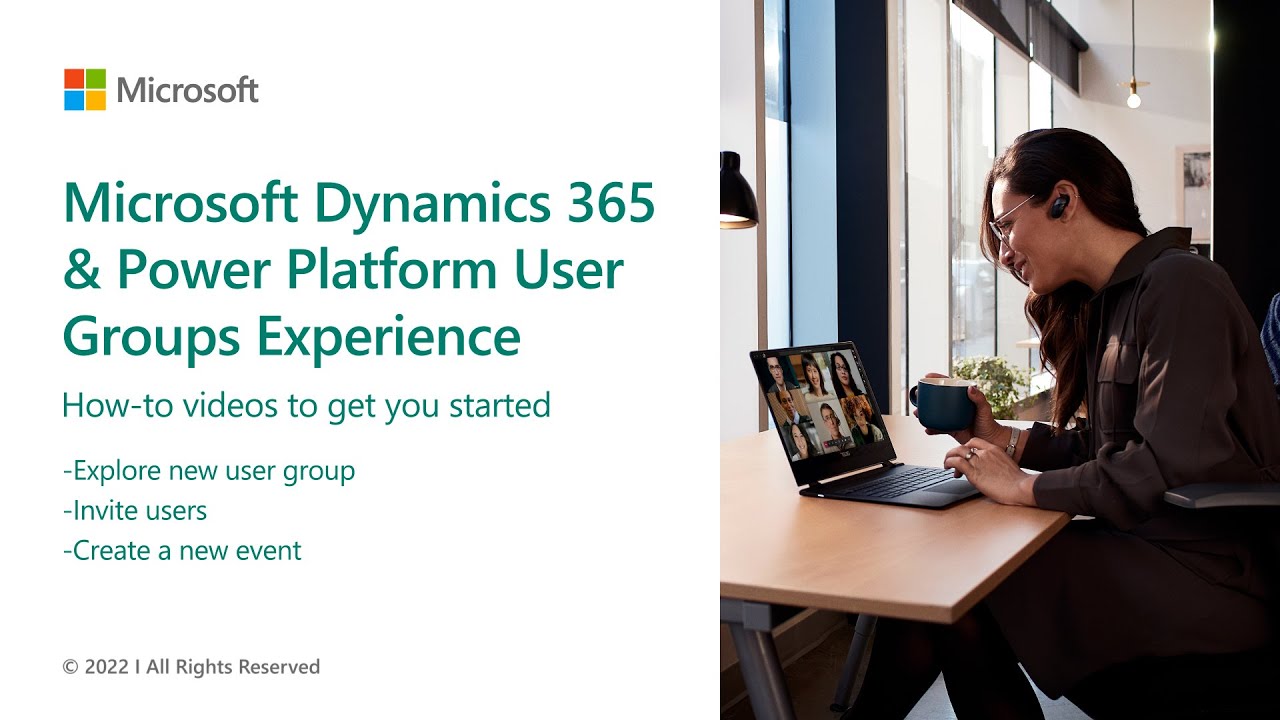This screenshot has width=1280, height=720.
Task: Click the "-Explore new user group" line
Action: coord(209,470)
